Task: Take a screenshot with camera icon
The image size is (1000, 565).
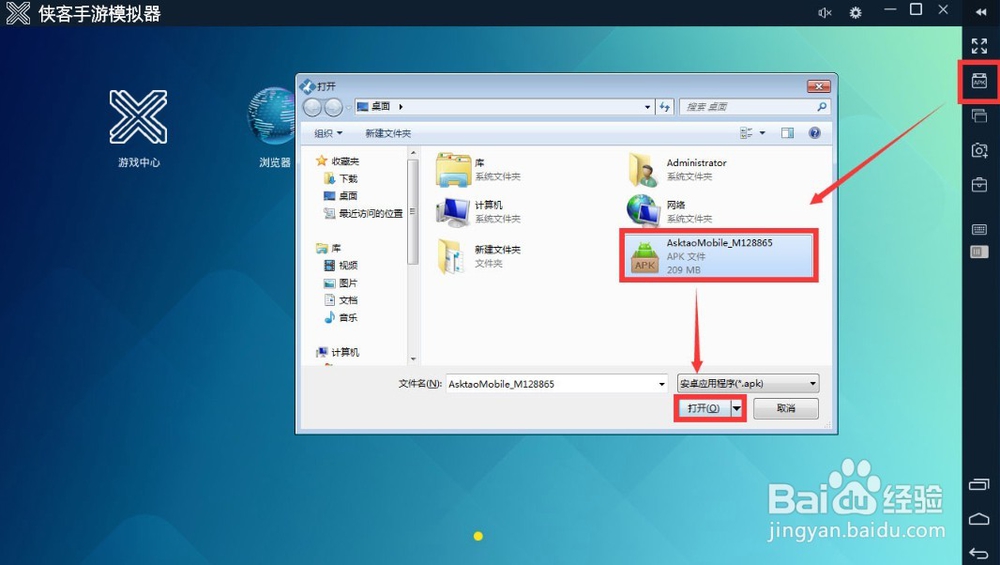Action: point(979,150)
